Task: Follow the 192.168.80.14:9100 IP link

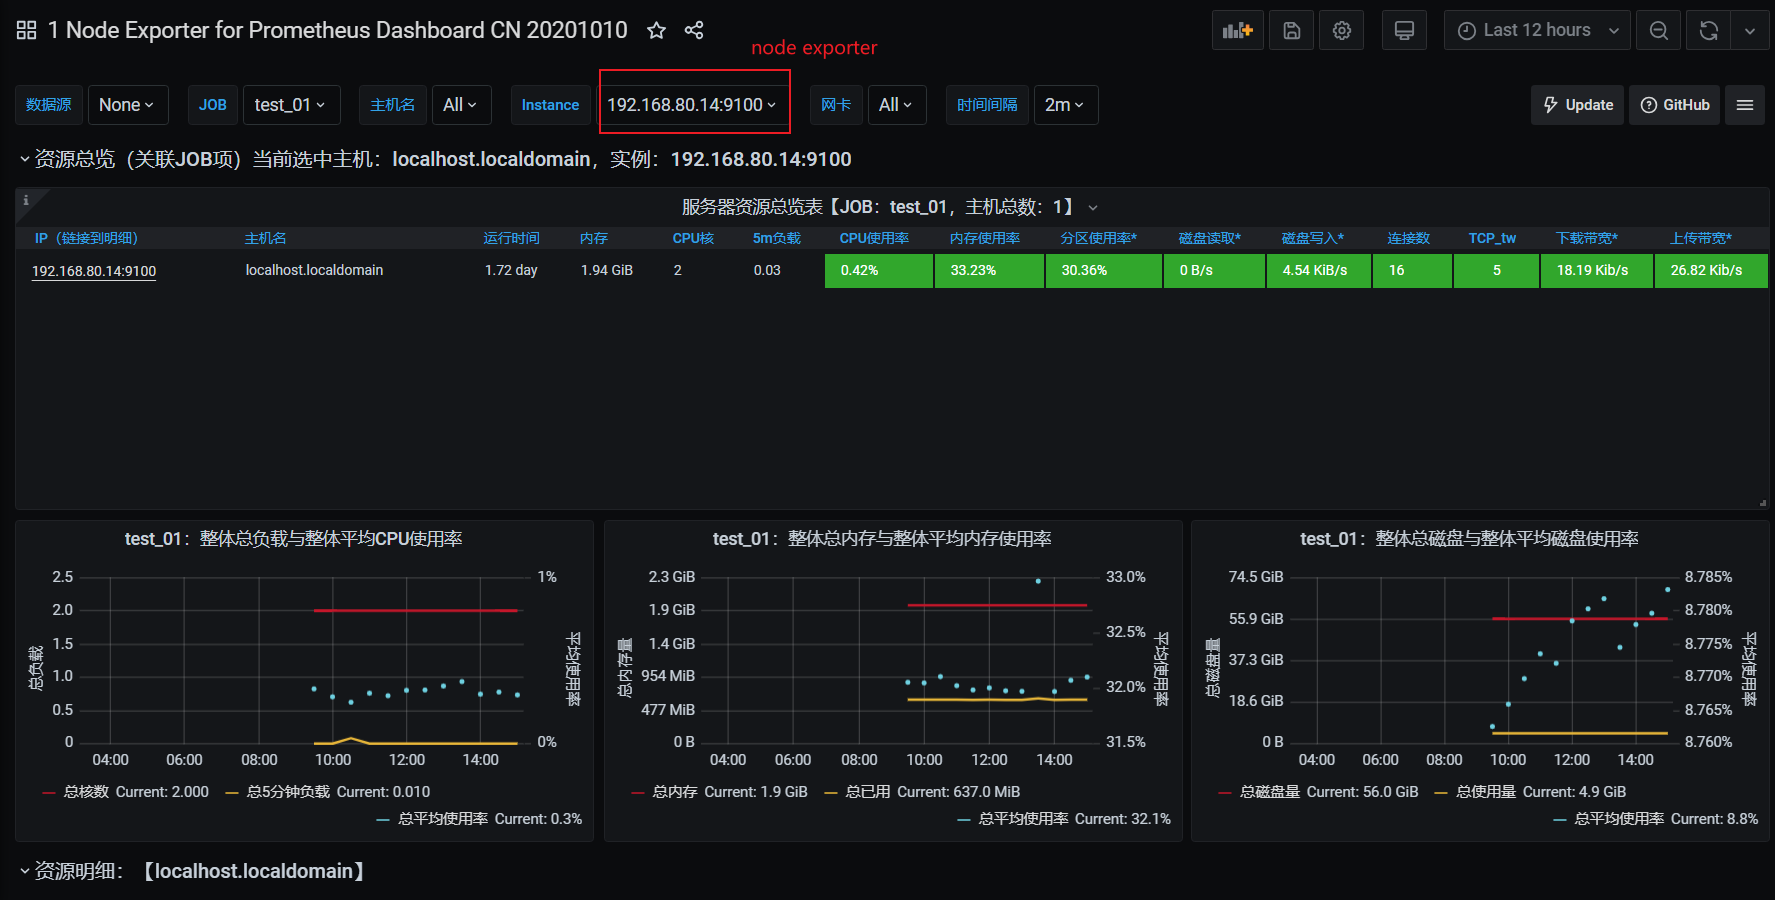Action: [x=94, y=271]
